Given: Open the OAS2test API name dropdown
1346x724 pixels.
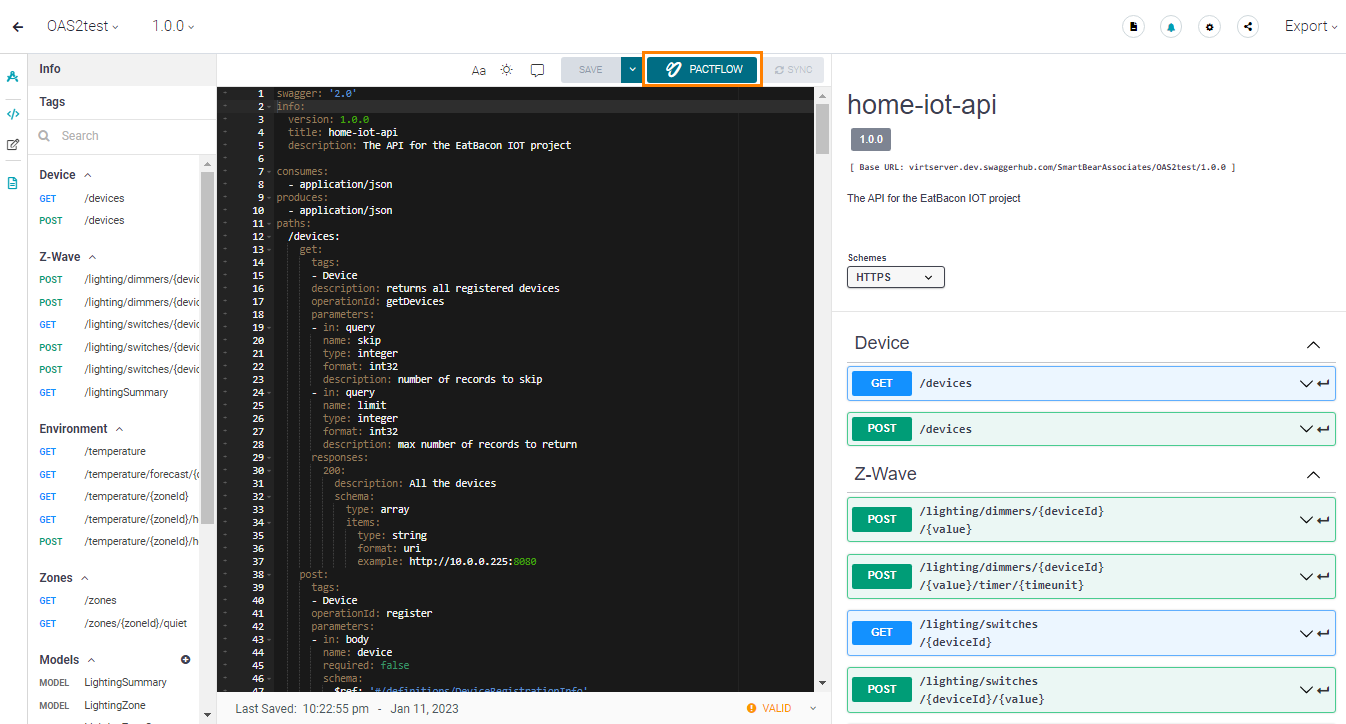Looking at the screenshot, I should 83,27.
